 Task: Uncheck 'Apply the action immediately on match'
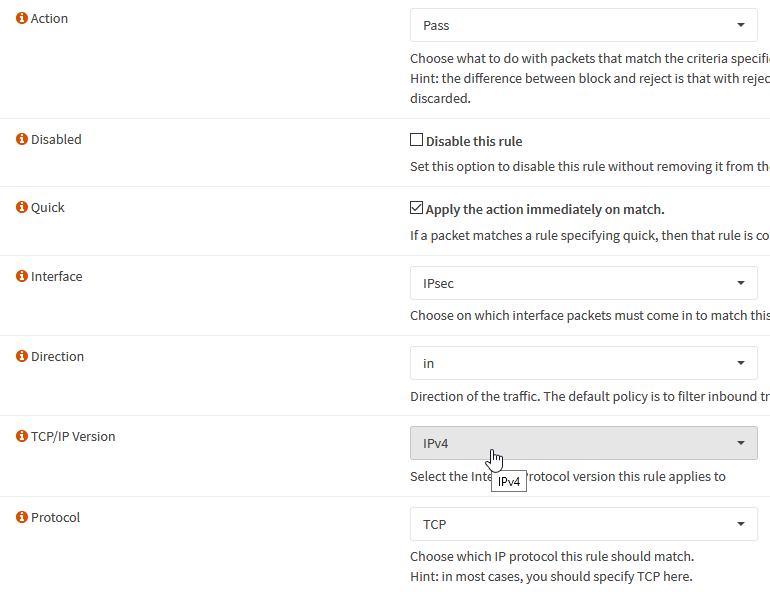(x=417, y=209)
